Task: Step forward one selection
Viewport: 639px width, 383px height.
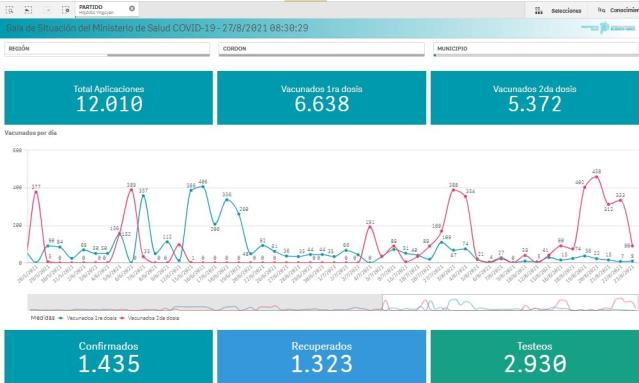Action: [48, 10]
